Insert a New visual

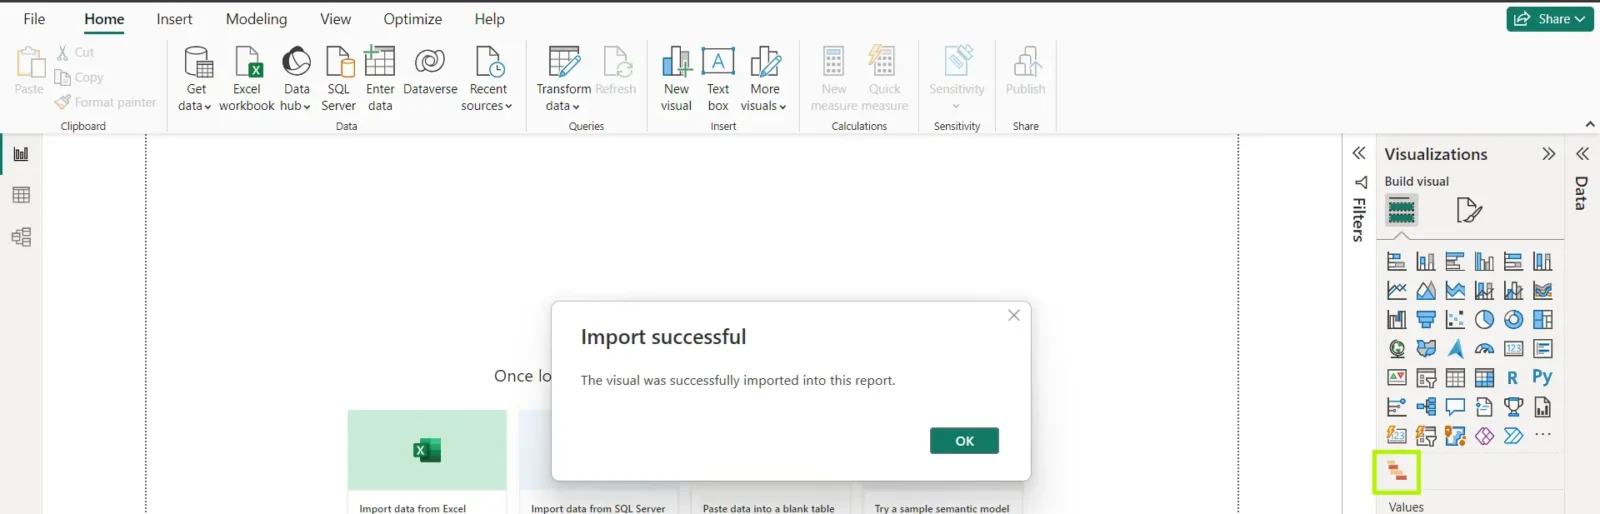coord(676,79)
